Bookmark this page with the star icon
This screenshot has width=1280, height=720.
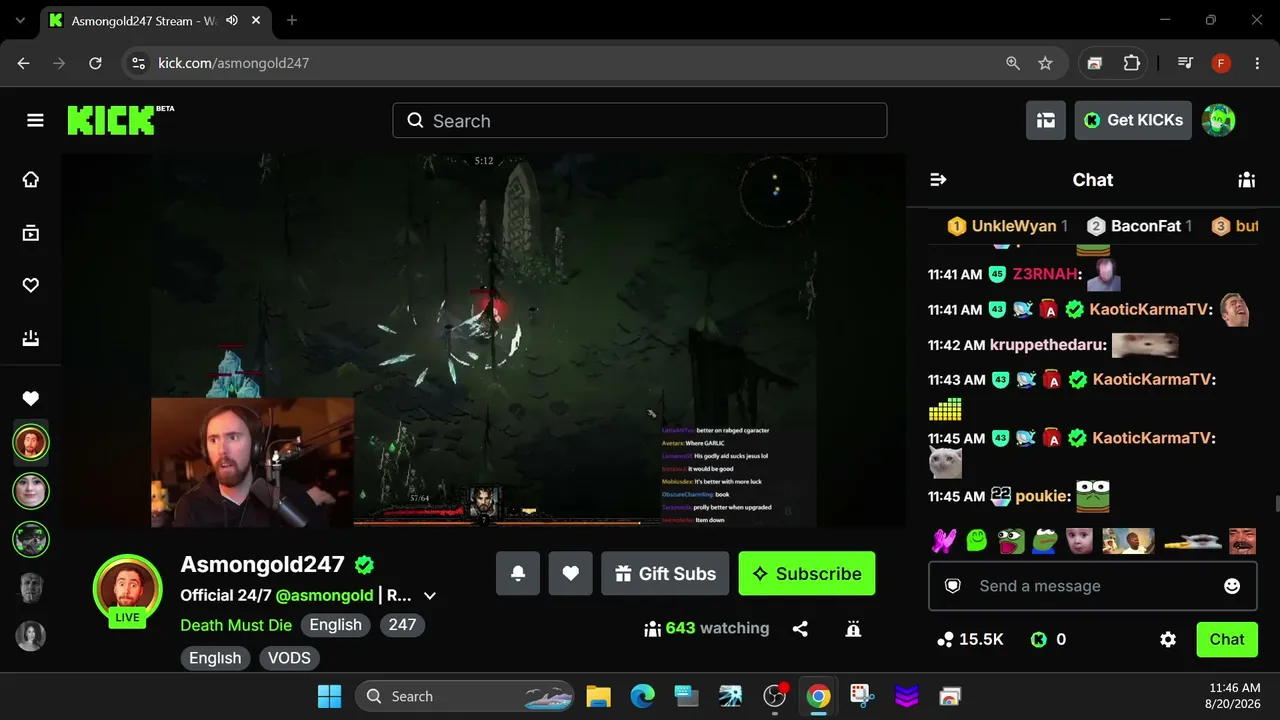pos(1045,63)
